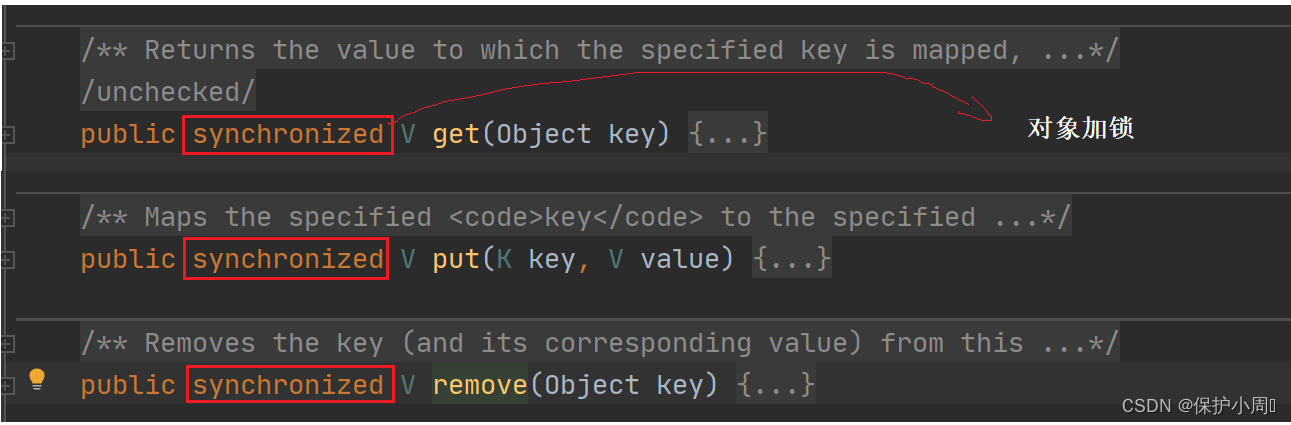
Task: Click the folded /unchecked/ annotation
Action: coord(168,92)
